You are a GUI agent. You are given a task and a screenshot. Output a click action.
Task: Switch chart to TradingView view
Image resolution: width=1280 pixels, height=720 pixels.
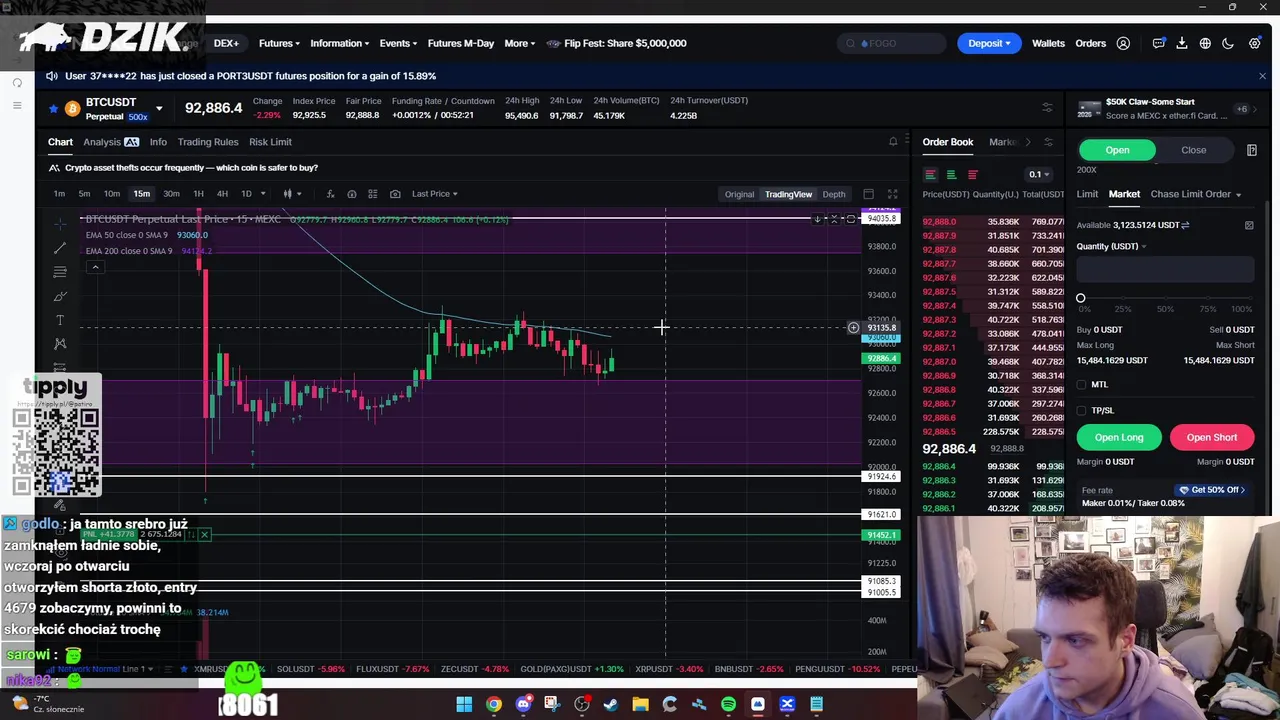[x=788, y=194]
